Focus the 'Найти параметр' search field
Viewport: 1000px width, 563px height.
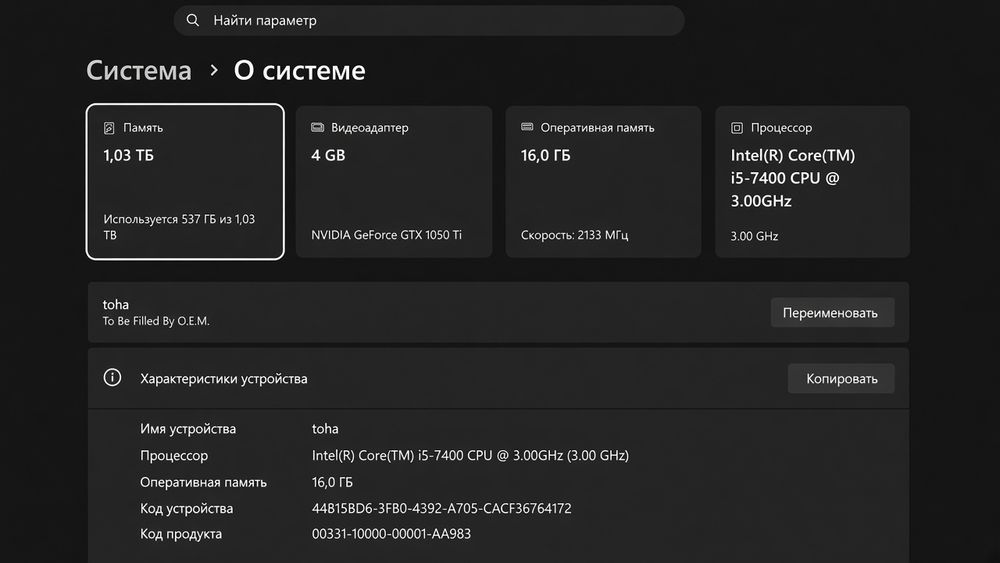tap(429, 20)
